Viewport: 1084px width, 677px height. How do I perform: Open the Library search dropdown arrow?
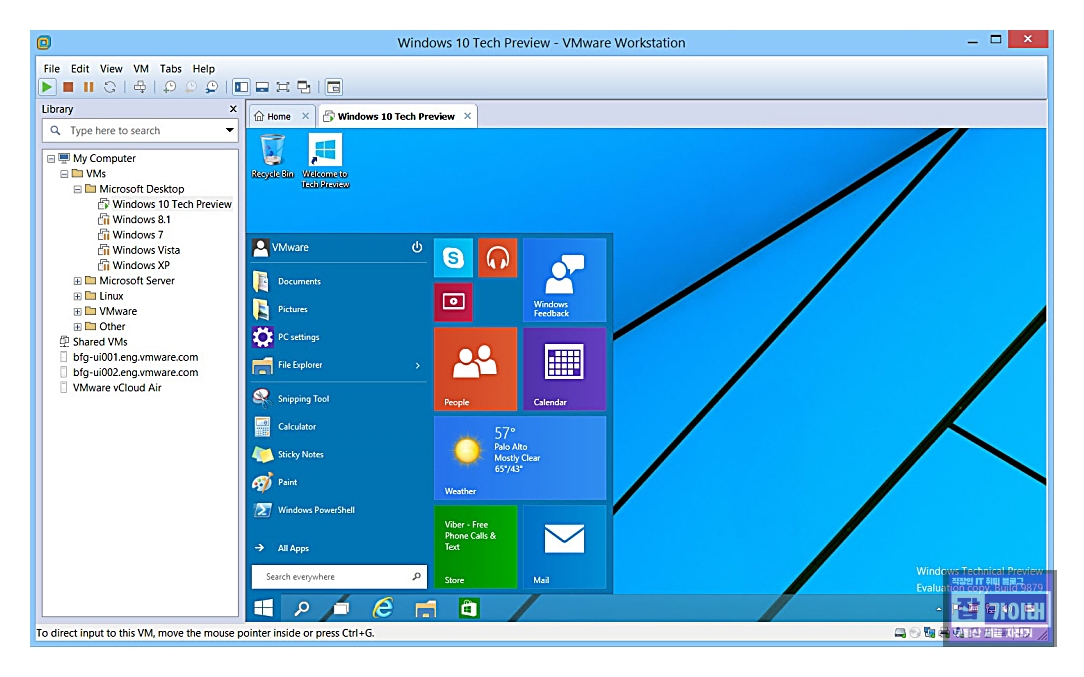tap(230, 130)
